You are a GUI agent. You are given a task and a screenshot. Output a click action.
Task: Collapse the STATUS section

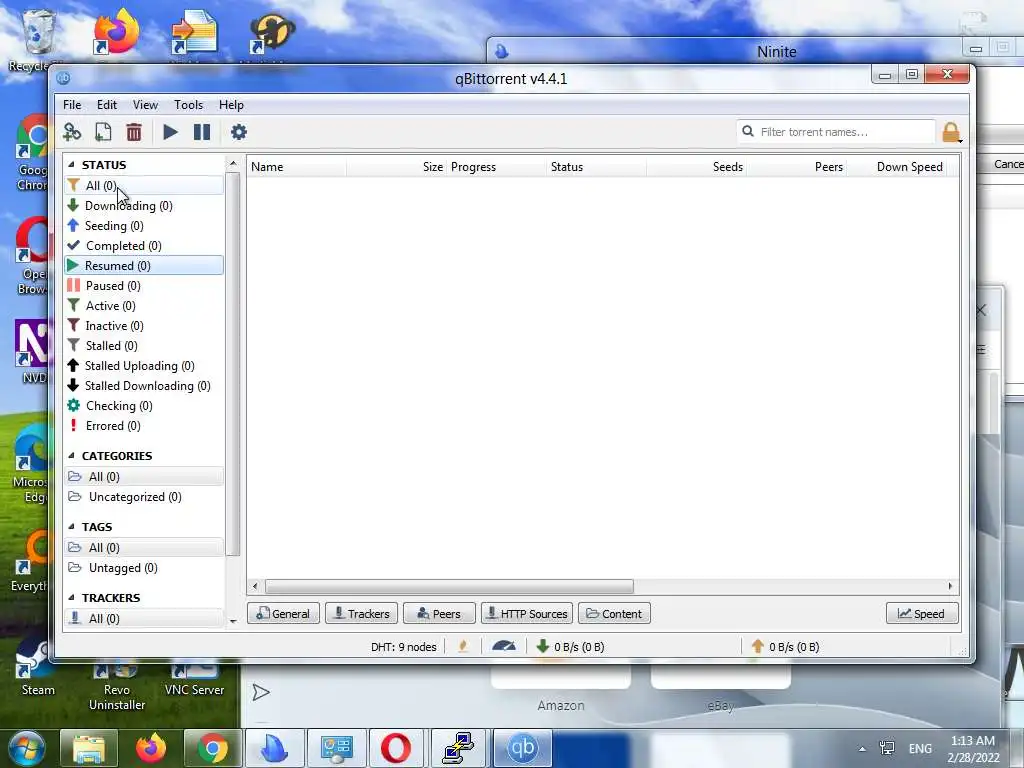[71, 165]
